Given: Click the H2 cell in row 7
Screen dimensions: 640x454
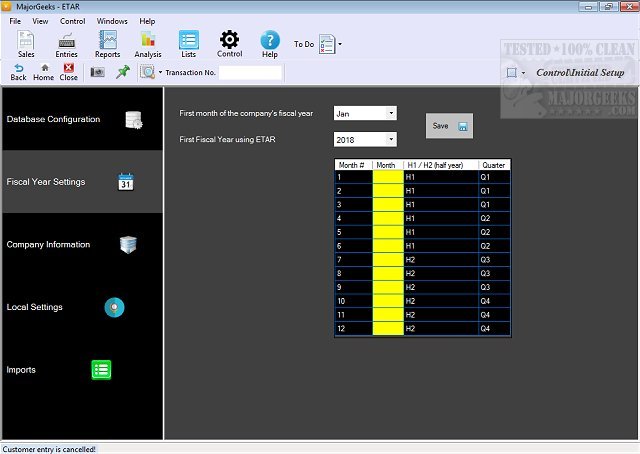Looking at the screenshot, I should 441,260.
